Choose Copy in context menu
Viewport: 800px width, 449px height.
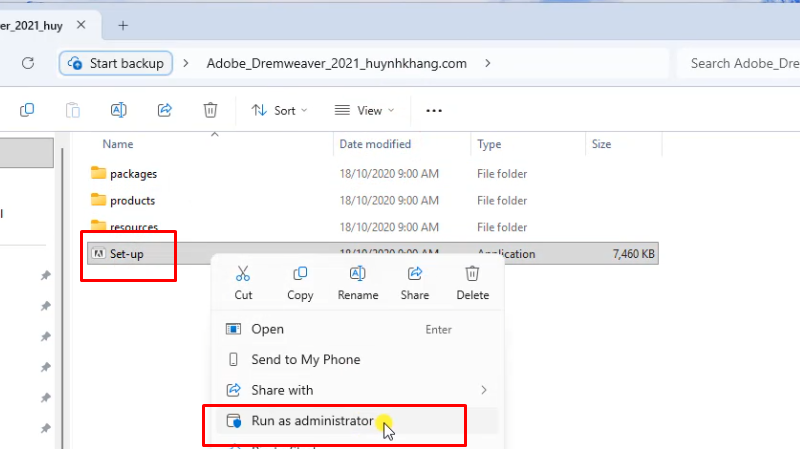(x=300, y=284)
